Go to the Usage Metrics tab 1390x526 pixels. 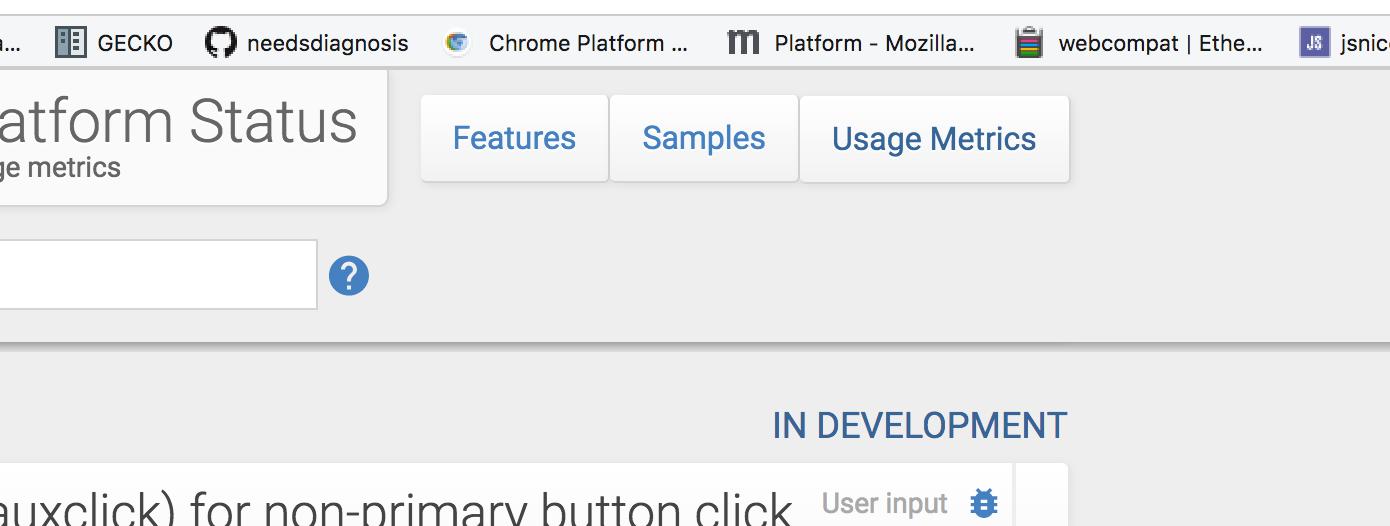(934, 138)
